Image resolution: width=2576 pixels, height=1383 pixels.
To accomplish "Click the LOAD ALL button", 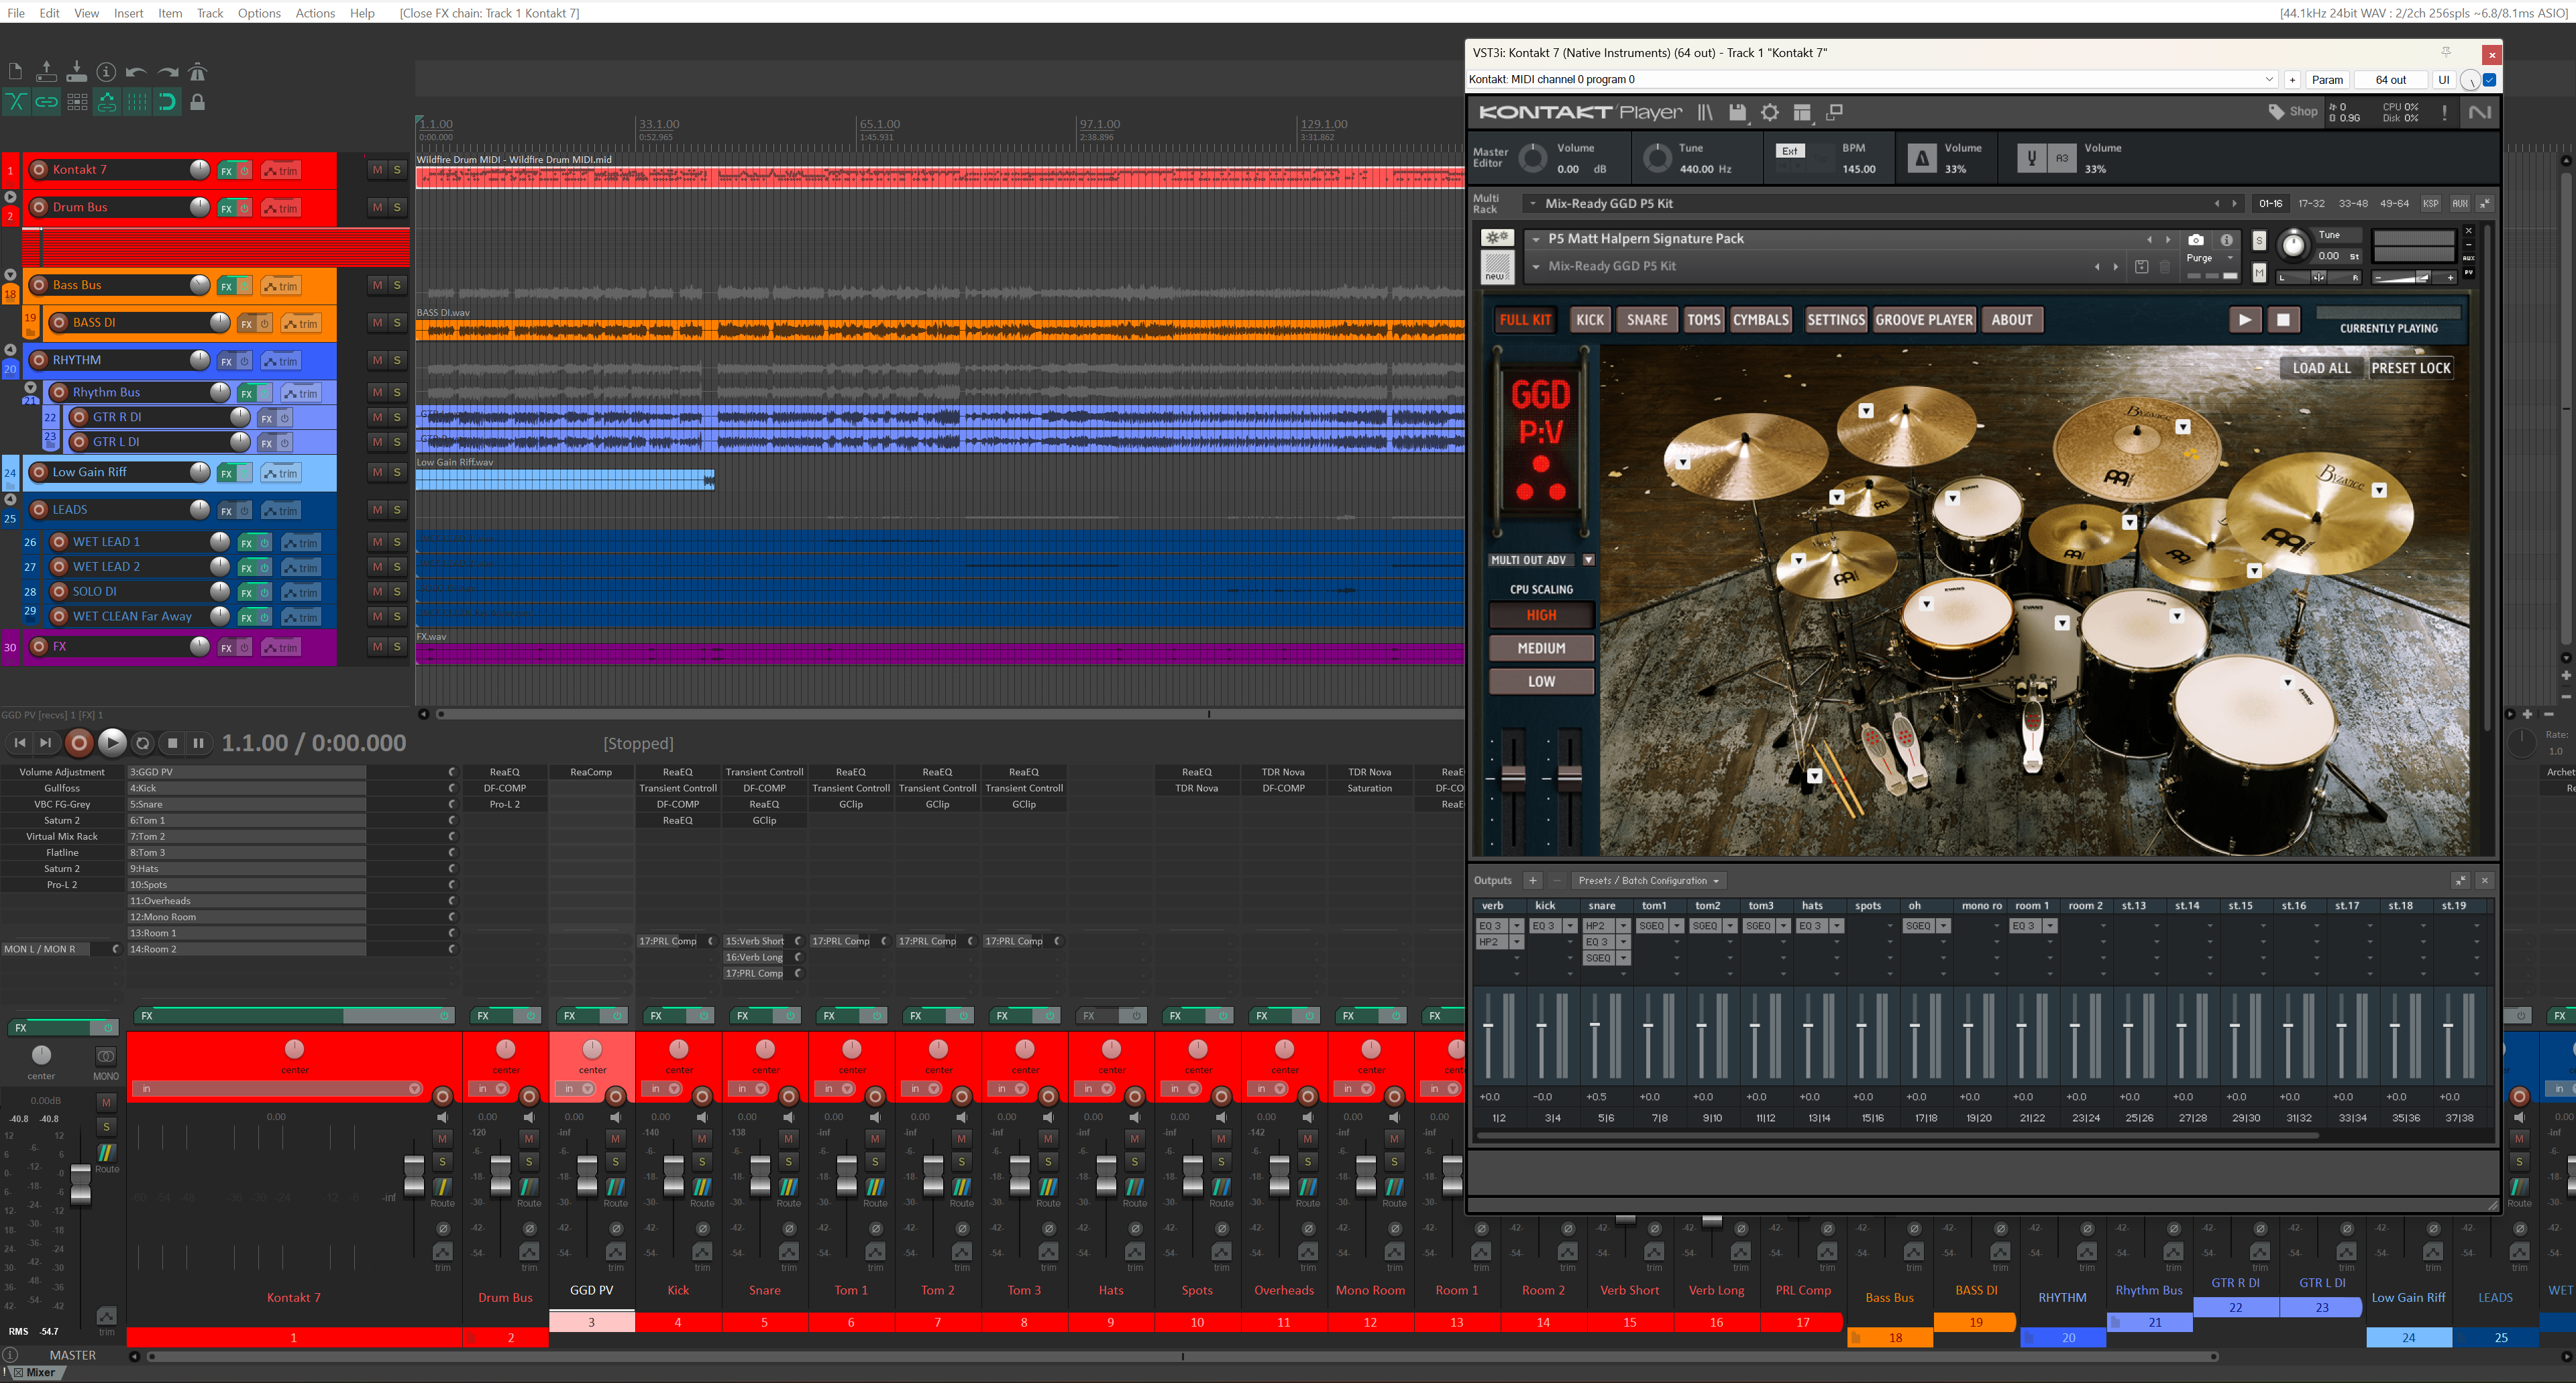I will (x=2321, y=368).
